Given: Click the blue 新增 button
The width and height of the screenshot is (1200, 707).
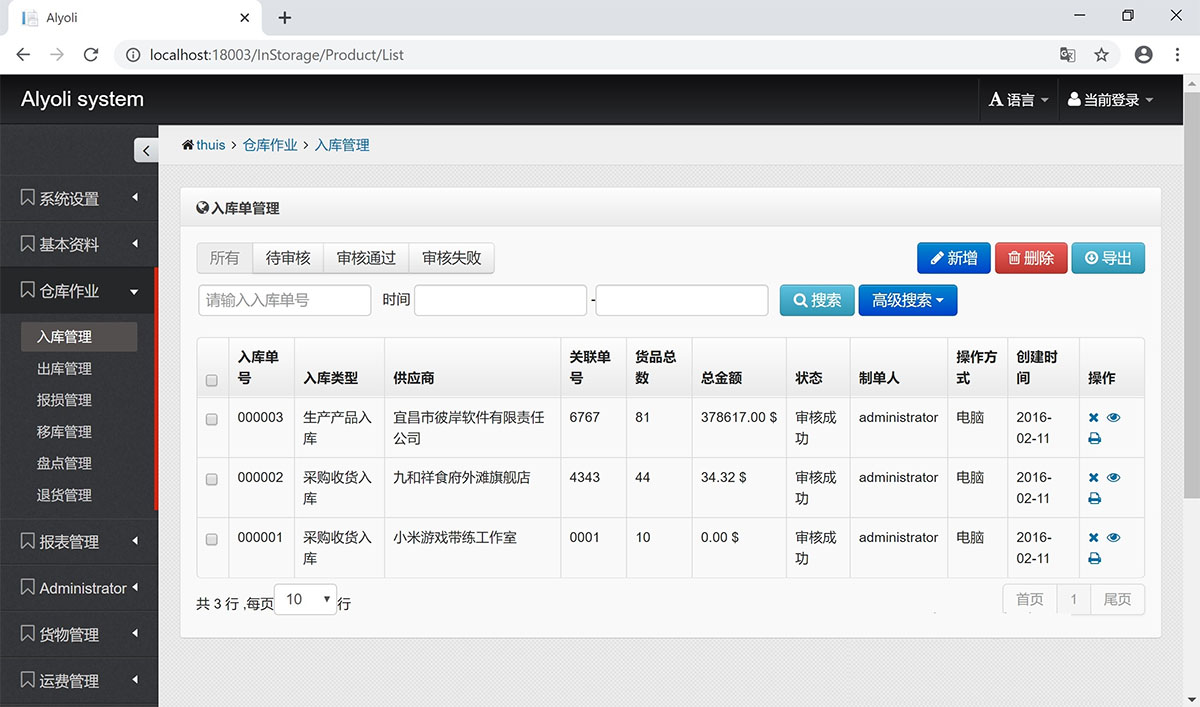Looking at the screenshot, I should pos(953,258).
